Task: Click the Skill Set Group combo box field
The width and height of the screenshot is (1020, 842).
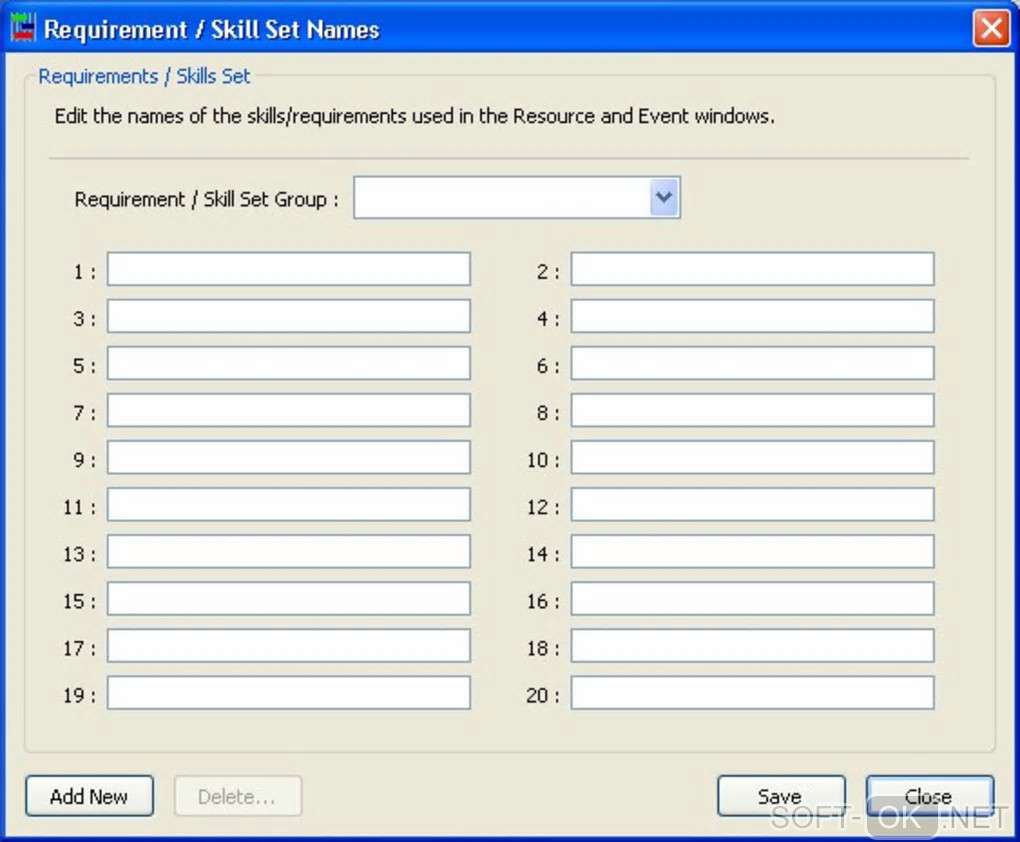Action: pyautogui.click(x=502, y=198)
